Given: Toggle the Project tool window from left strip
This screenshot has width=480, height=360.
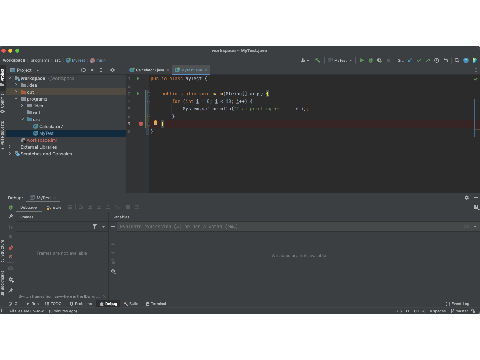Looking at the screenshot, I should (3, 77).
